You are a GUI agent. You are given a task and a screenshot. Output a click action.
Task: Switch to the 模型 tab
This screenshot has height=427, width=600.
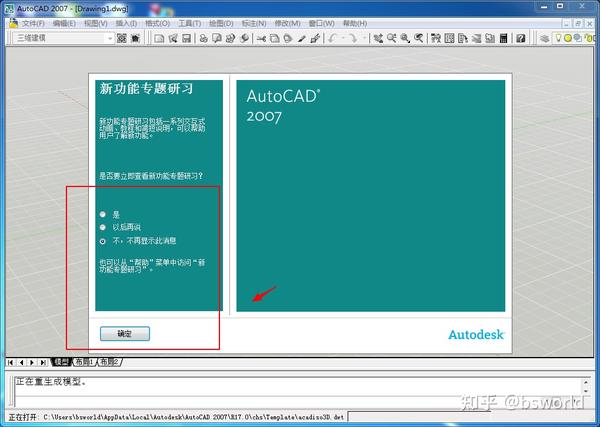62,362
